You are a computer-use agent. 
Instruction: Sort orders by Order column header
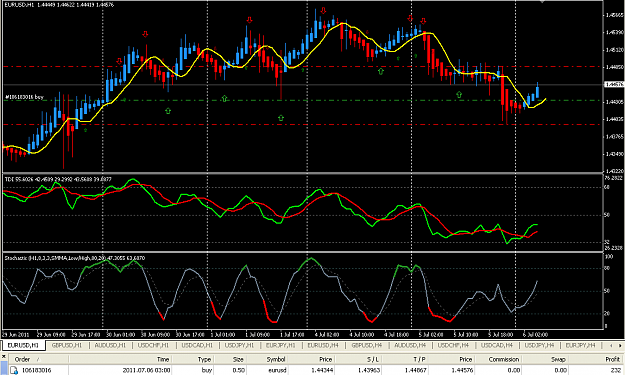22,359
